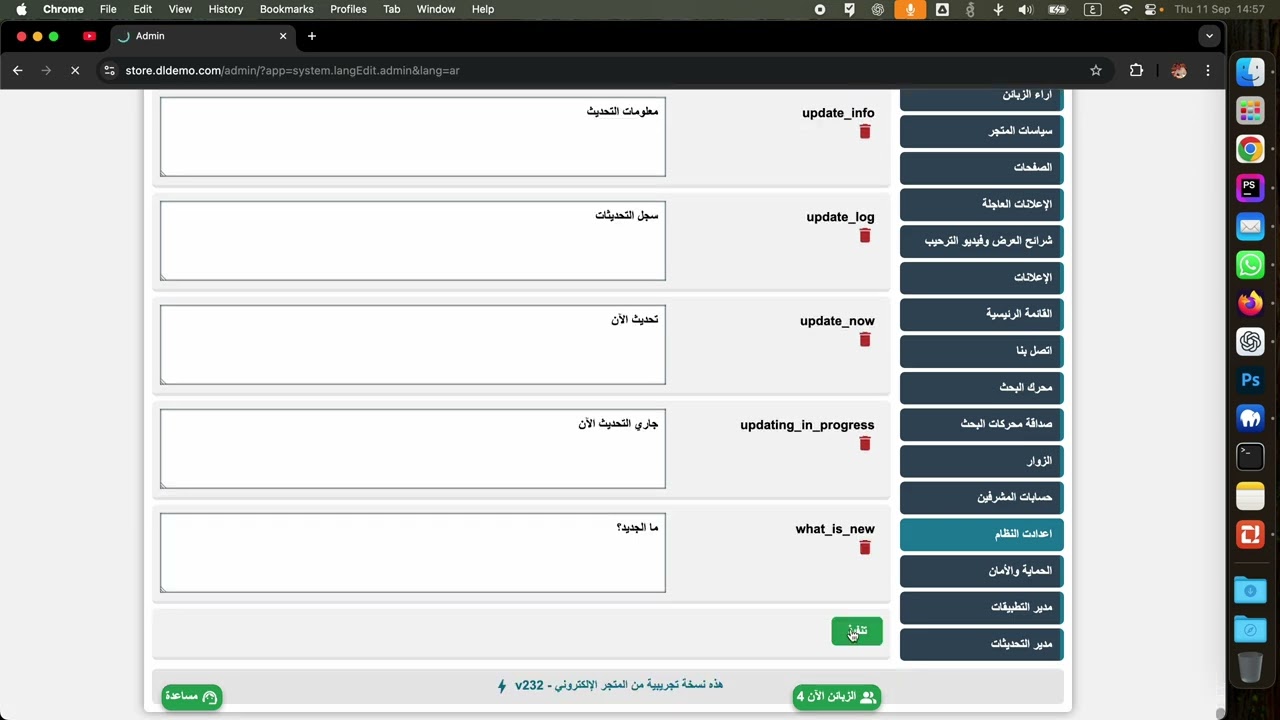
Task: Open the History menu
Action: click(x=225, y=9)
